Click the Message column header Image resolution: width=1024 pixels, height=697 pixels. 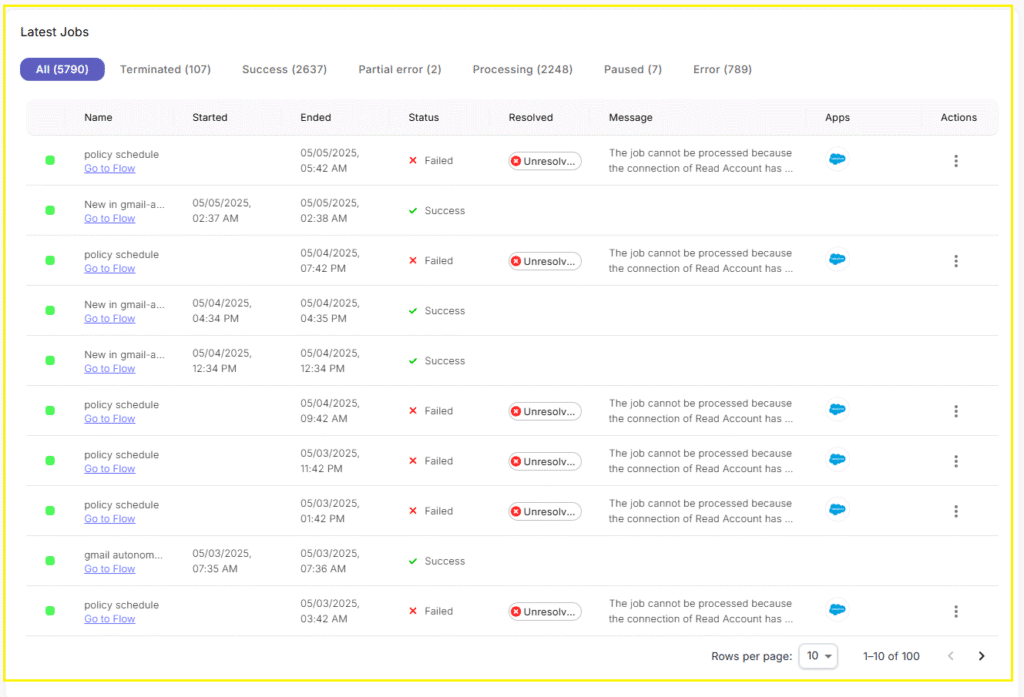pyautogui.click(x=630, y=118)
